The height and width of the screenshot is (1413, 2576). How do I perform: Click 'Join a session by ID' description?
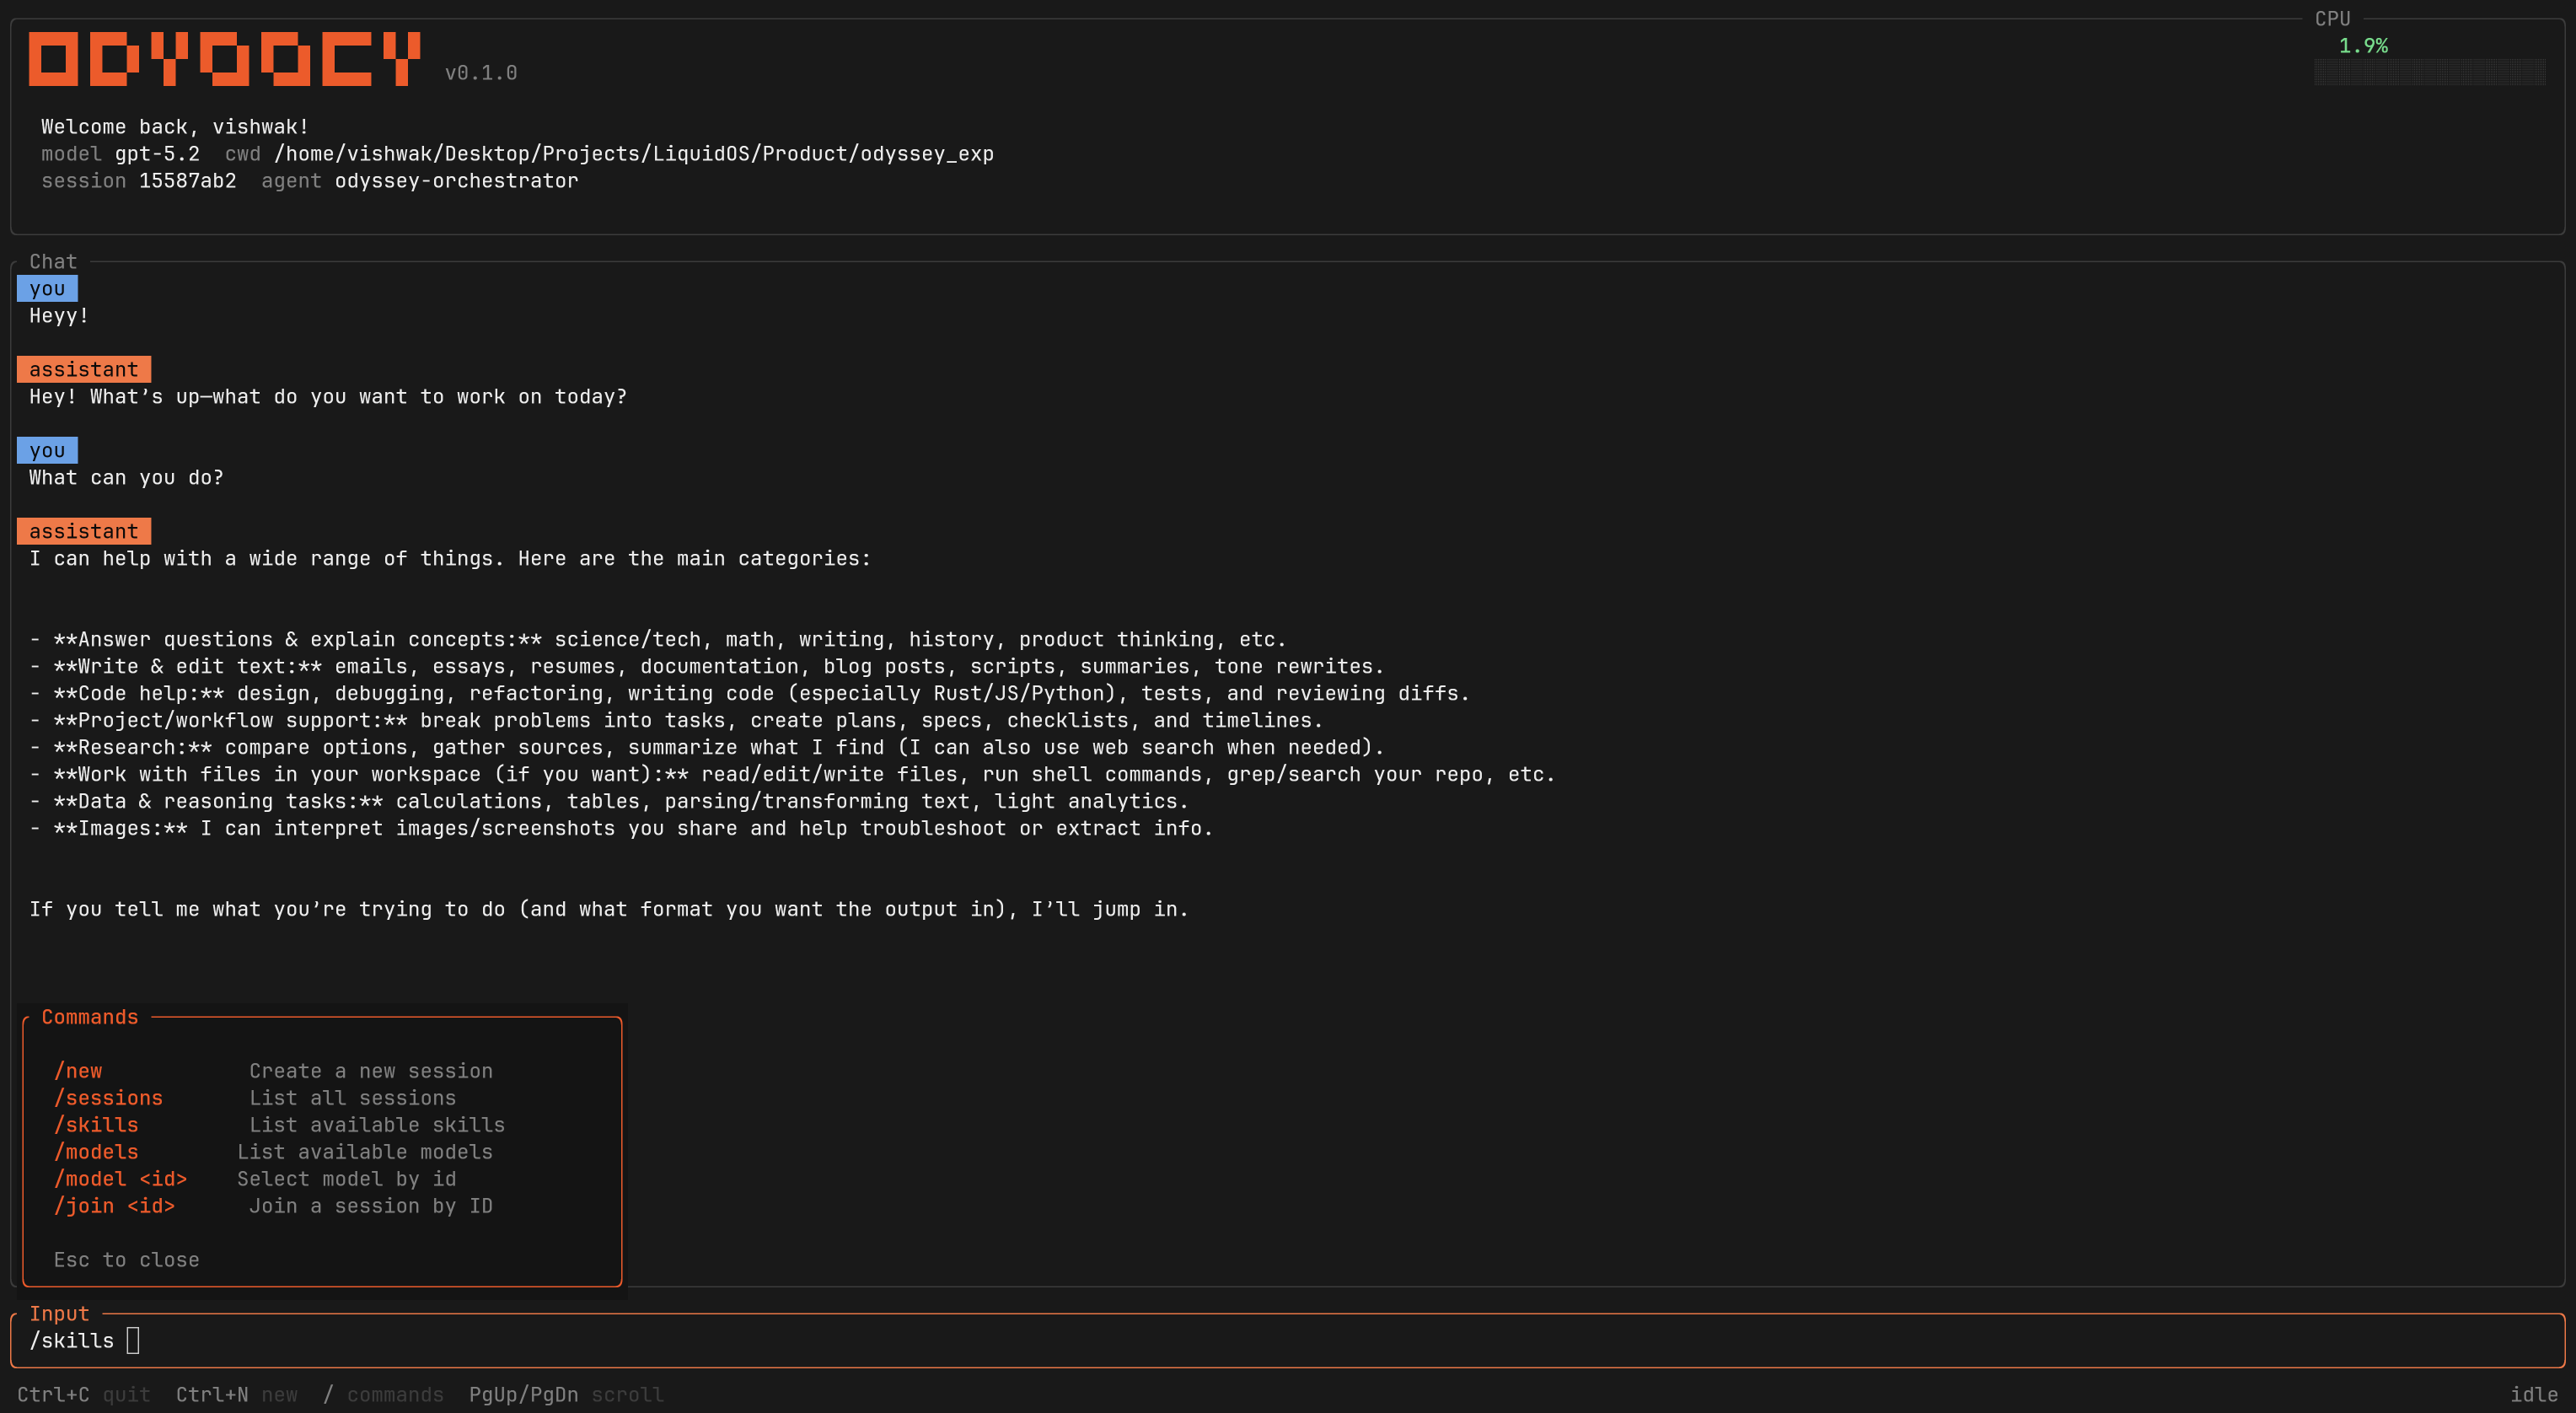(x=371, y=1206)
